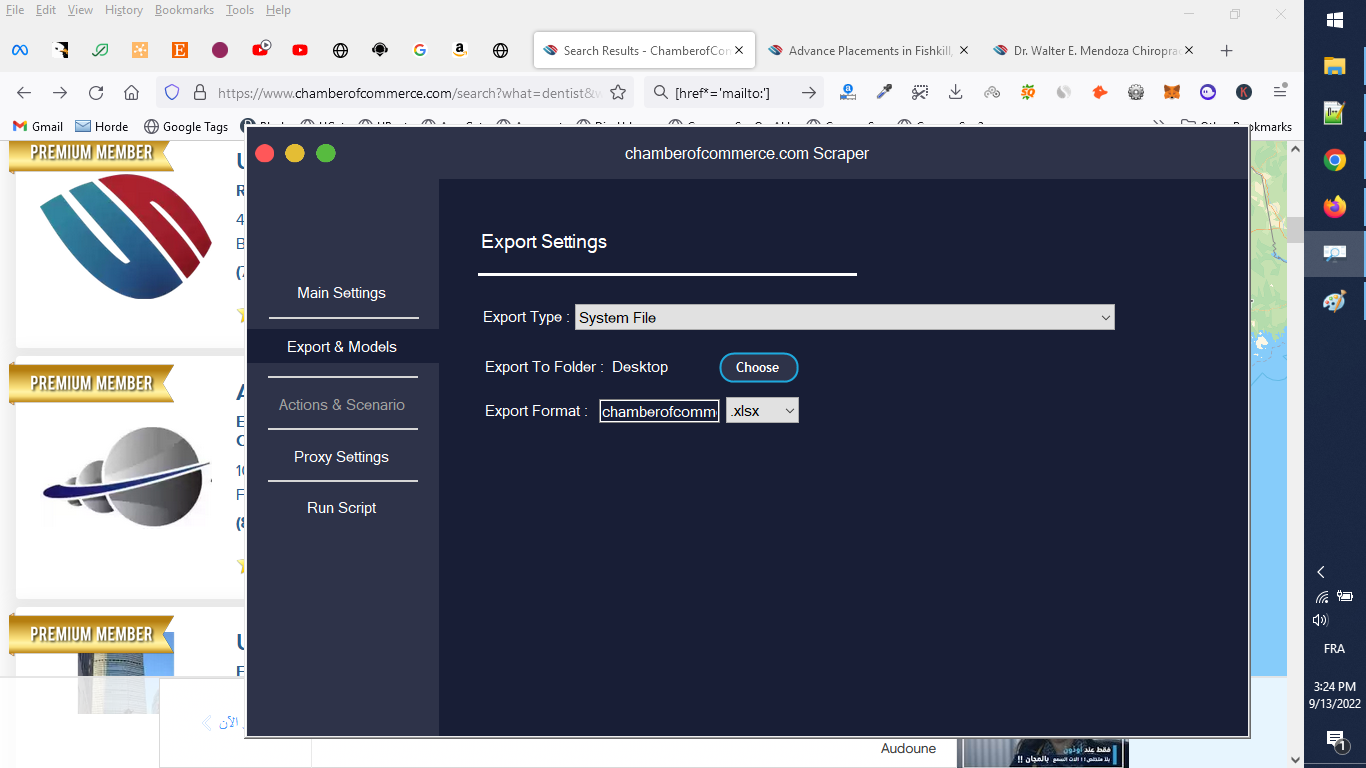The height and width of the screenshot is (768, 1366).
Task: Open the History menu in Firefox
Action: point(124,10)
